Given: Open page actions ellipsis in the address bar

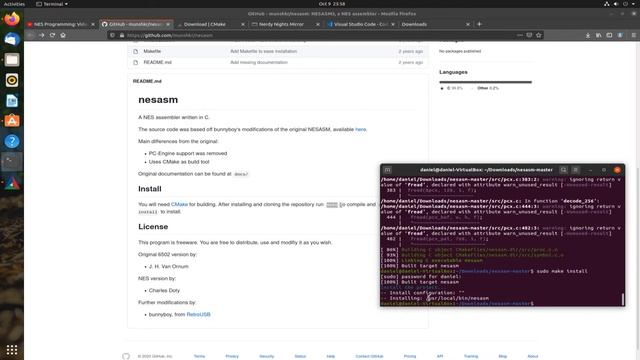Looking at the screenshot, I should click(519, 35).
